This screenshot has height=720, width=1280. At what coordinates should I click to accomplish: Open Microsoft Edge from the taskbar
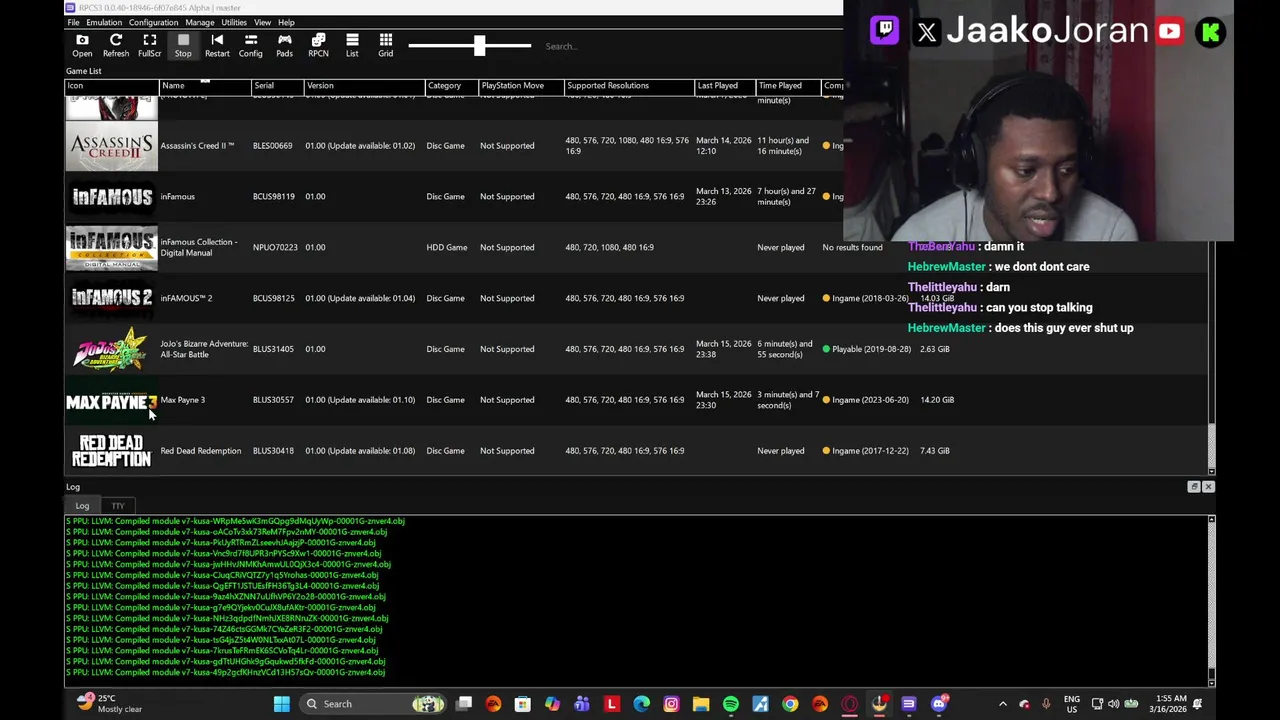tap(641, 704)
